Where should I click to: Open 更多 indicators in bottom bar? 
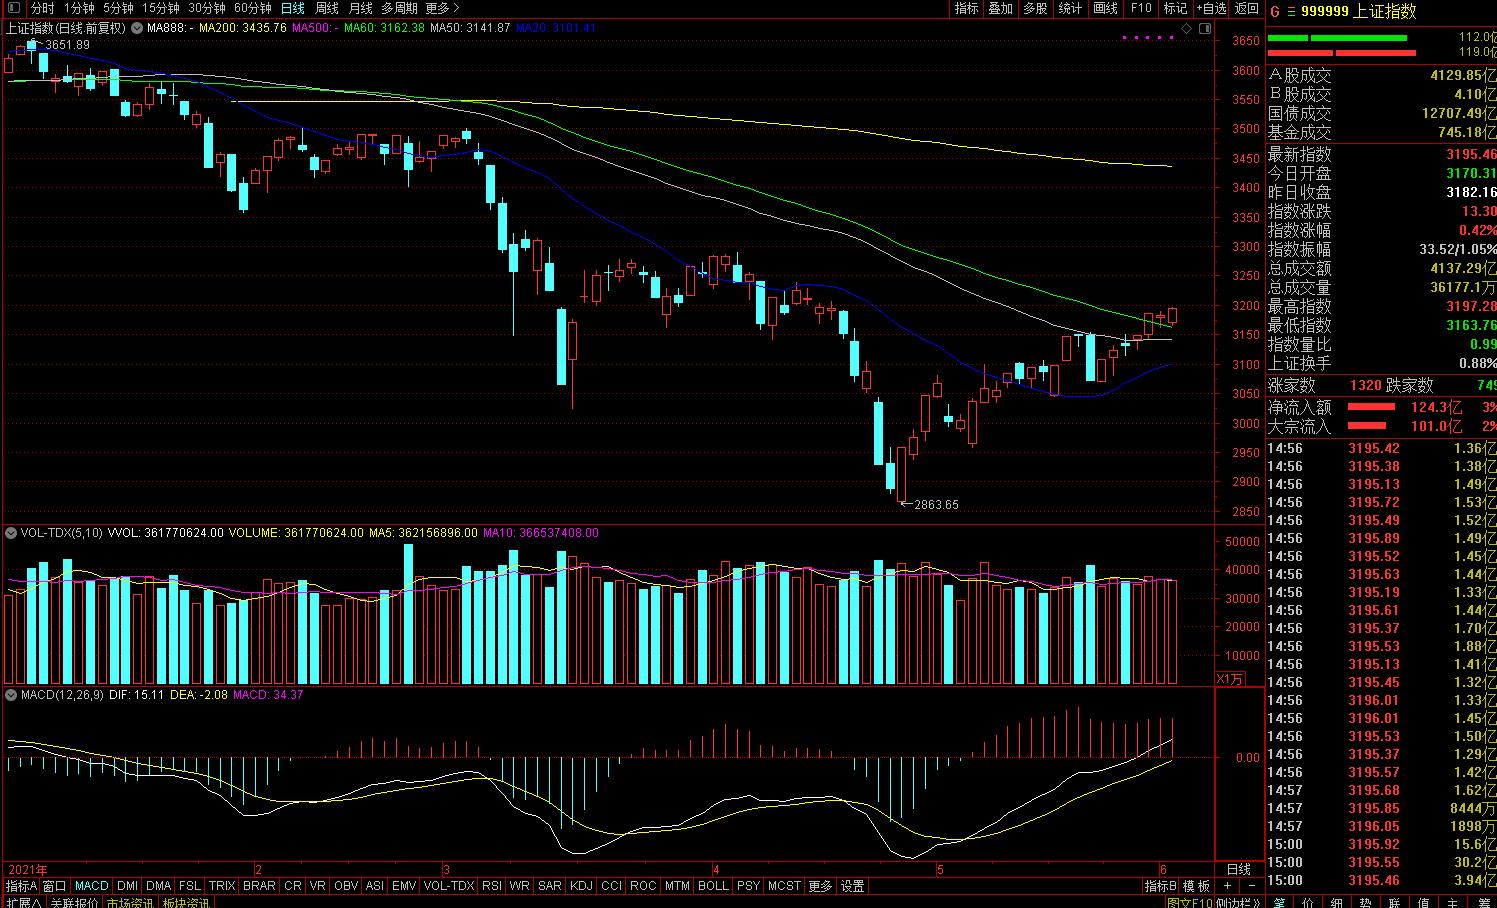[x=820, y=886]
